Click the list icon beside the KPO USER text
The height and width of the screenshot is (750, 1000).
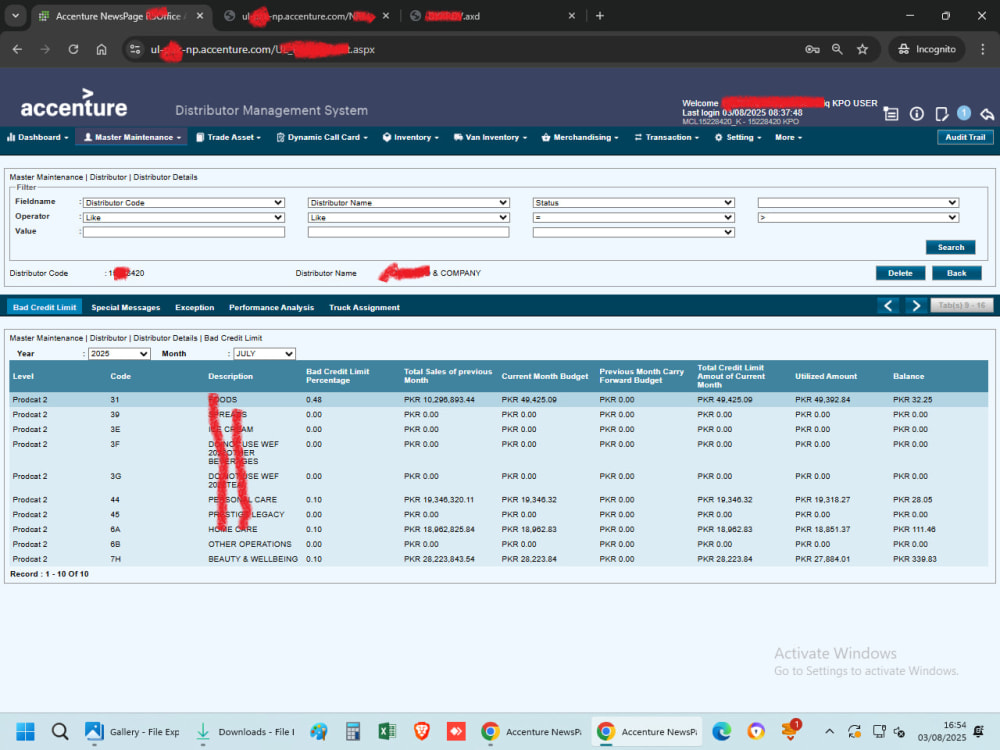pos(891,114)
